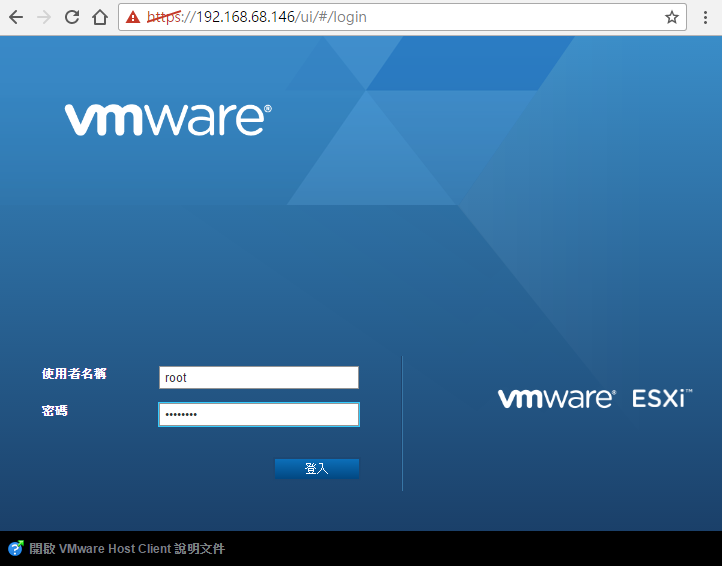The image size is (722, 566).
Task: Click the red not-secure warning triangle
Action: tap(133, 18)
